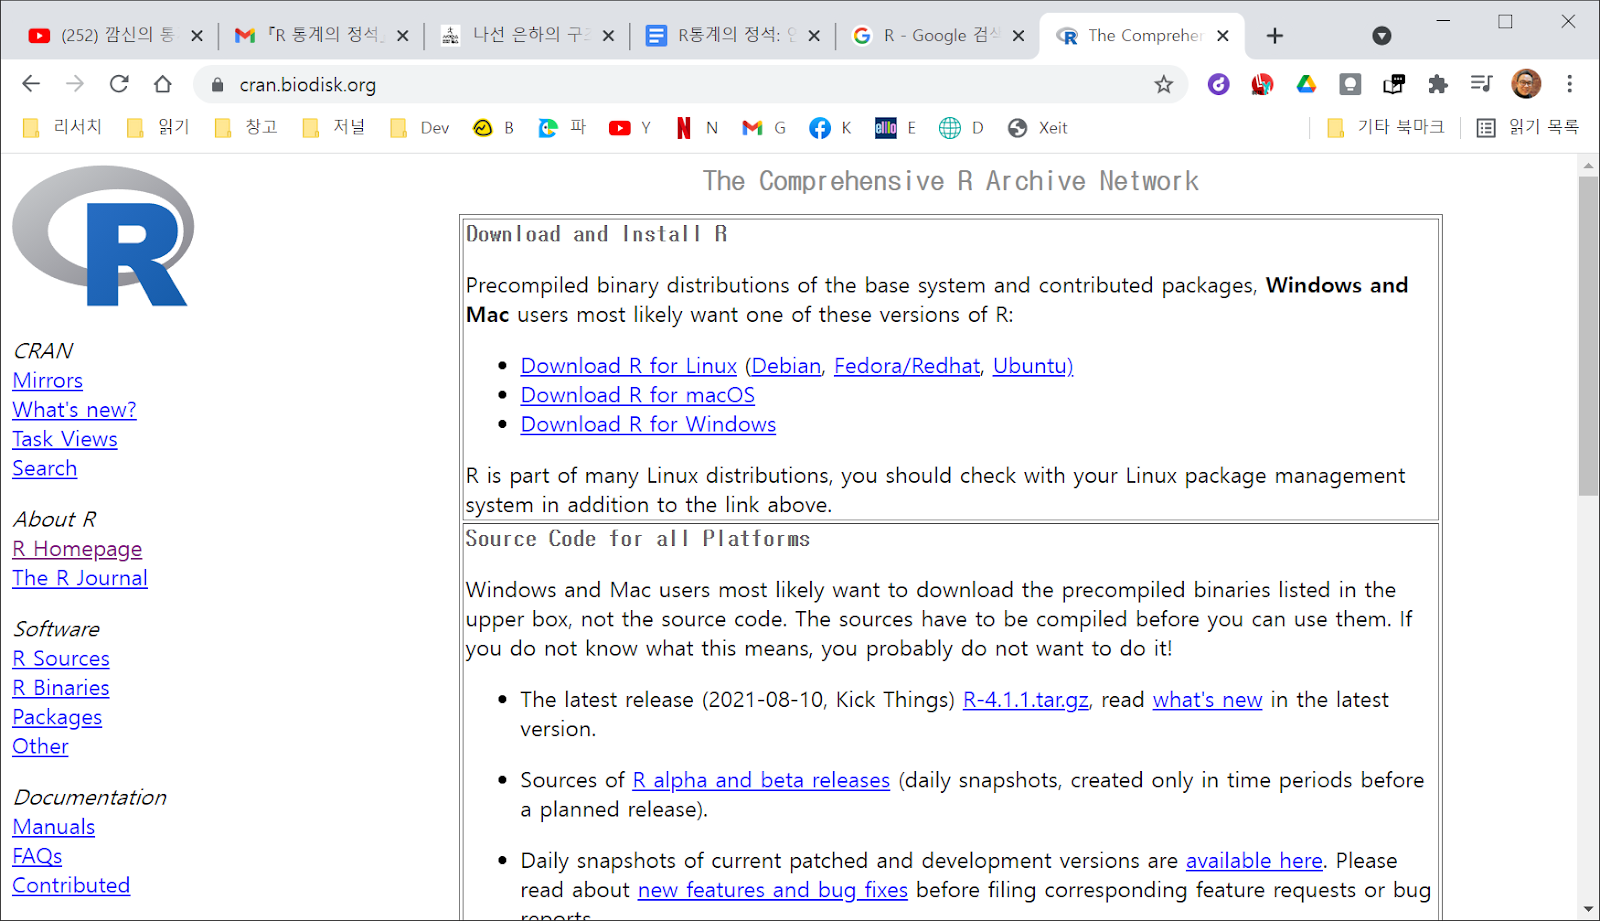1600x921 pixels.
Task: Open the media control playlist icon
Action: pyautogui.click(x=1482, y=84)
